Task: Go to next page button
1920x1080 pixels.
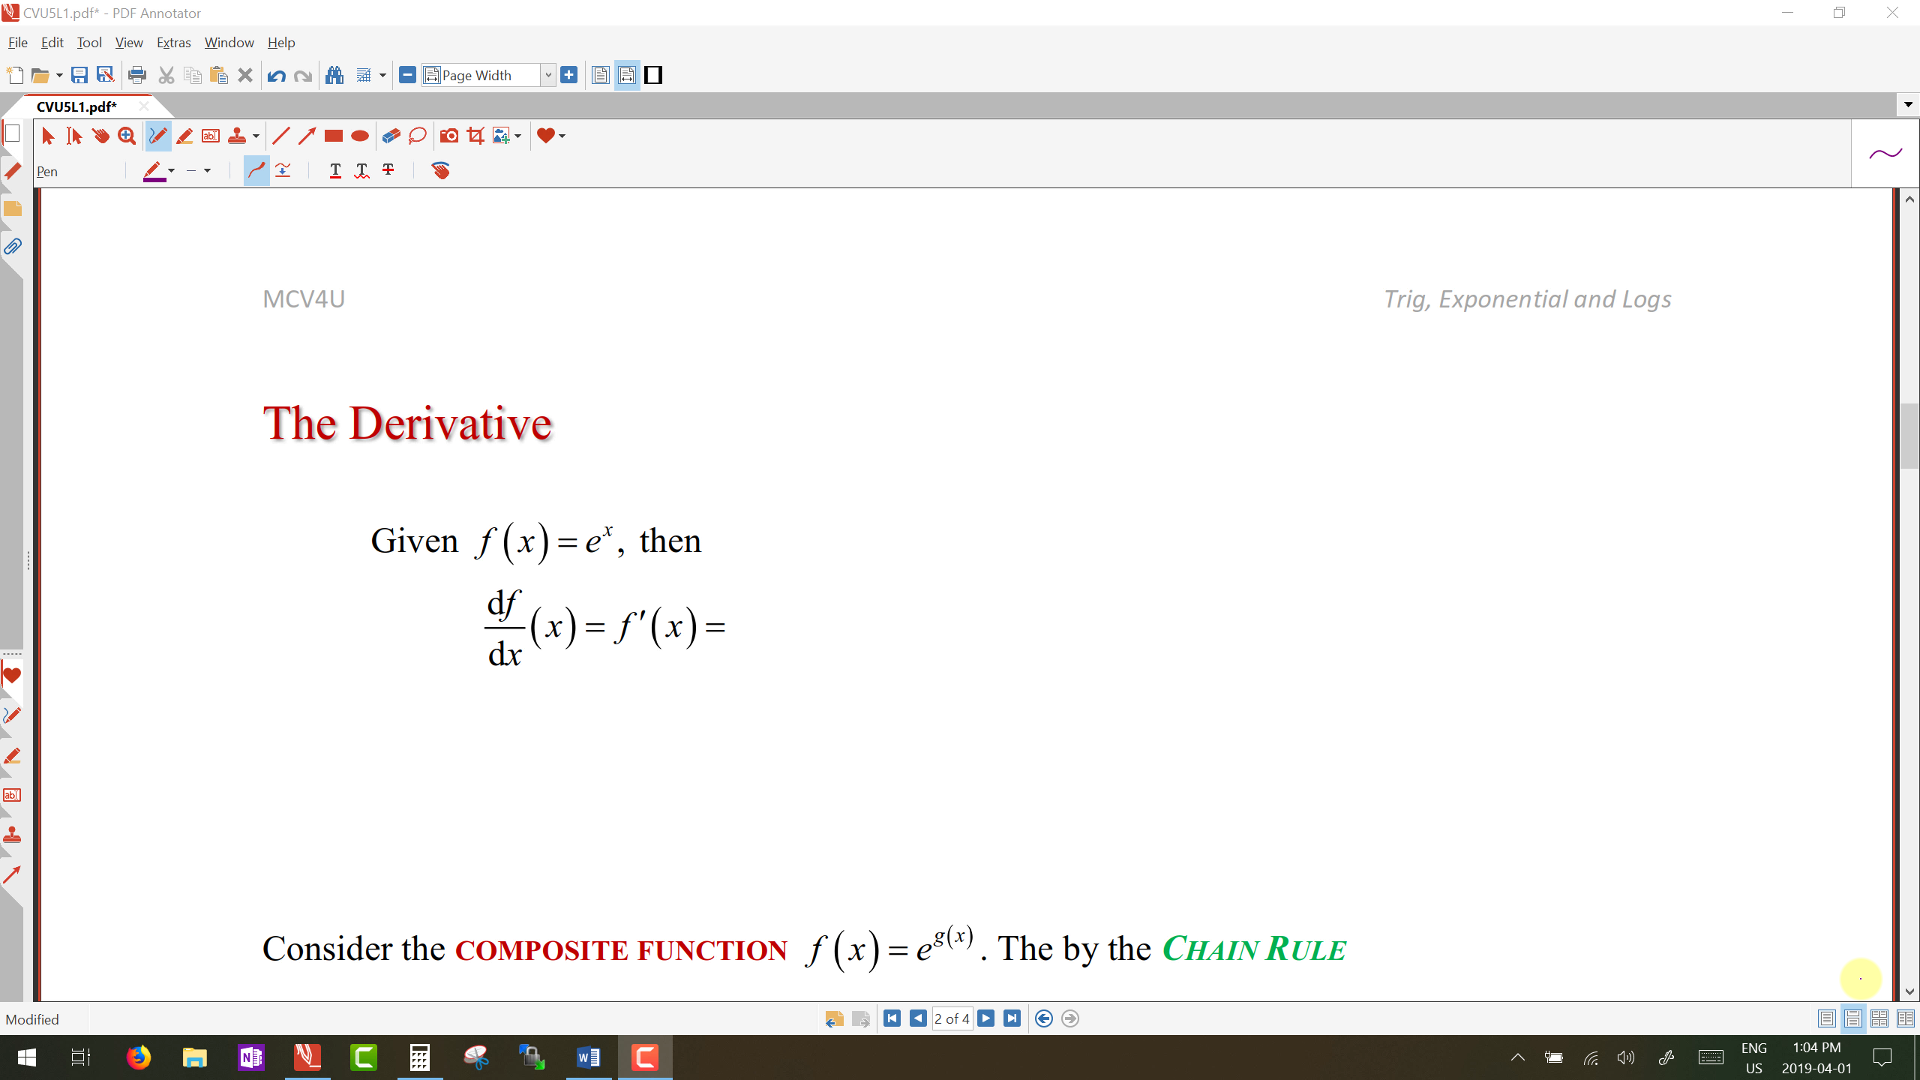Action: coord(986,1019)
